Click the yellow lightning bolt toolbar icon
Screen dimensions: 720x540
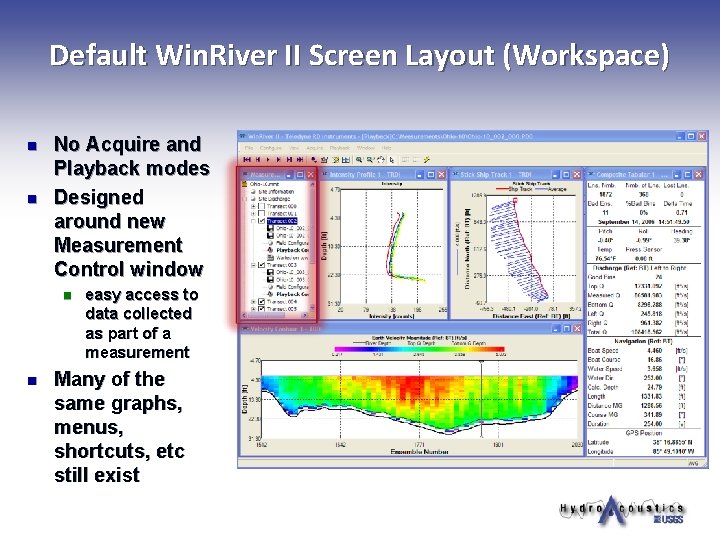pos(427,159)
